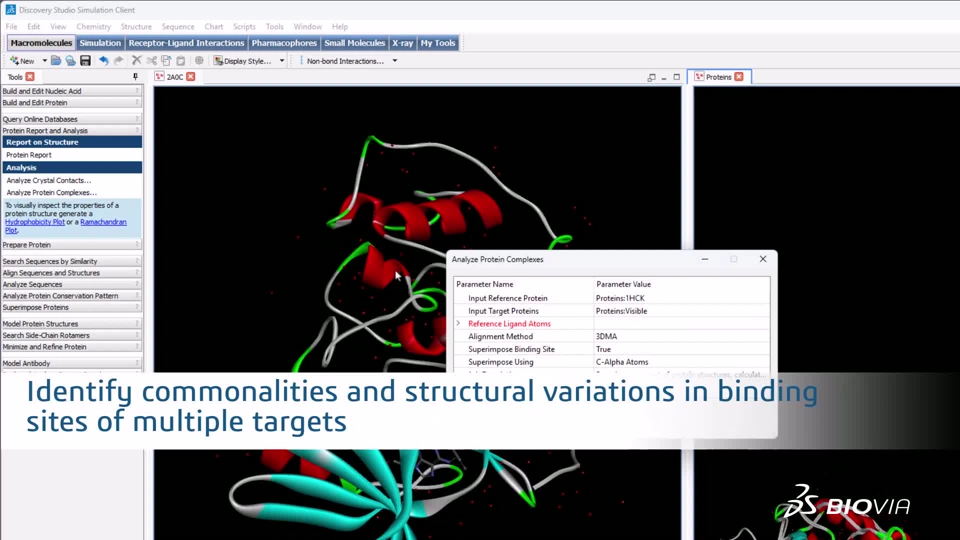960x540 pixels.
Task: Open the Window menu
Action: [307, 26]
